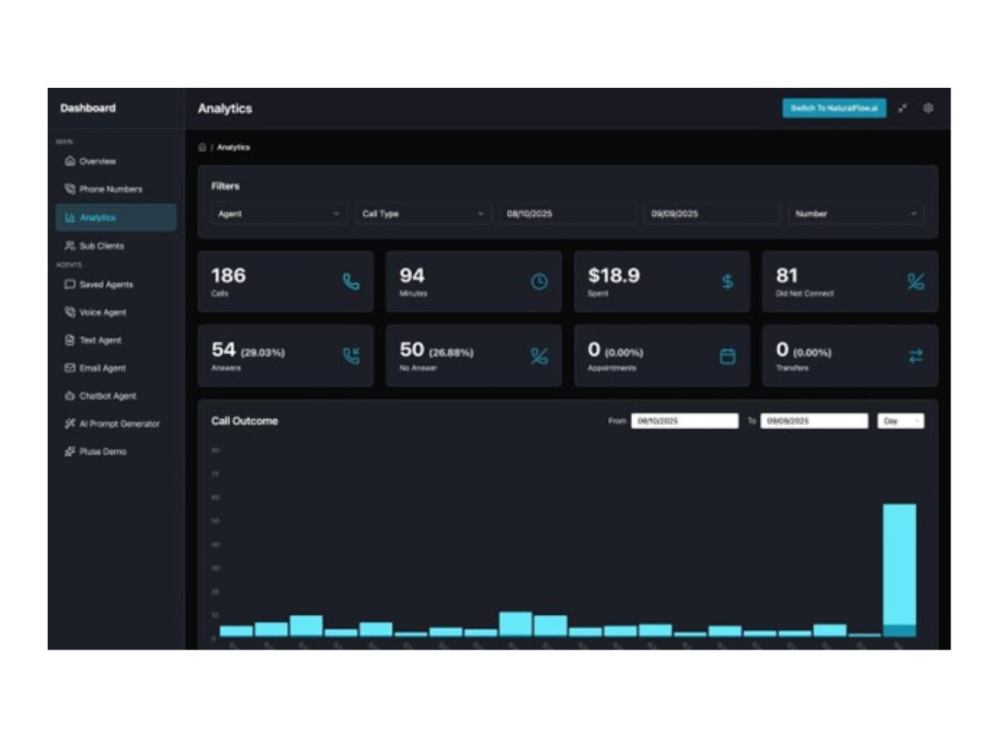Click the 09/09/2025 end date filter field
This screenshot has height=750, width=1000.
tap(712, 214)
